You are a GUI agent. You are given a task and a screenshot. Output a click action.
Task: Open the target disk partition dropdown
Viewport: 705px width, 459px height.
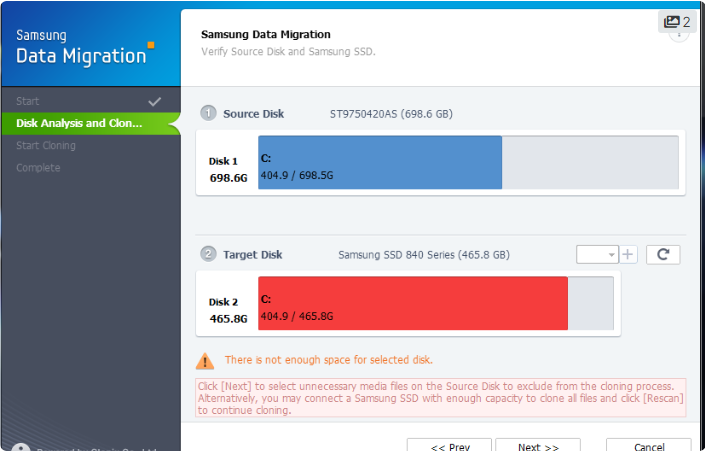597,254
